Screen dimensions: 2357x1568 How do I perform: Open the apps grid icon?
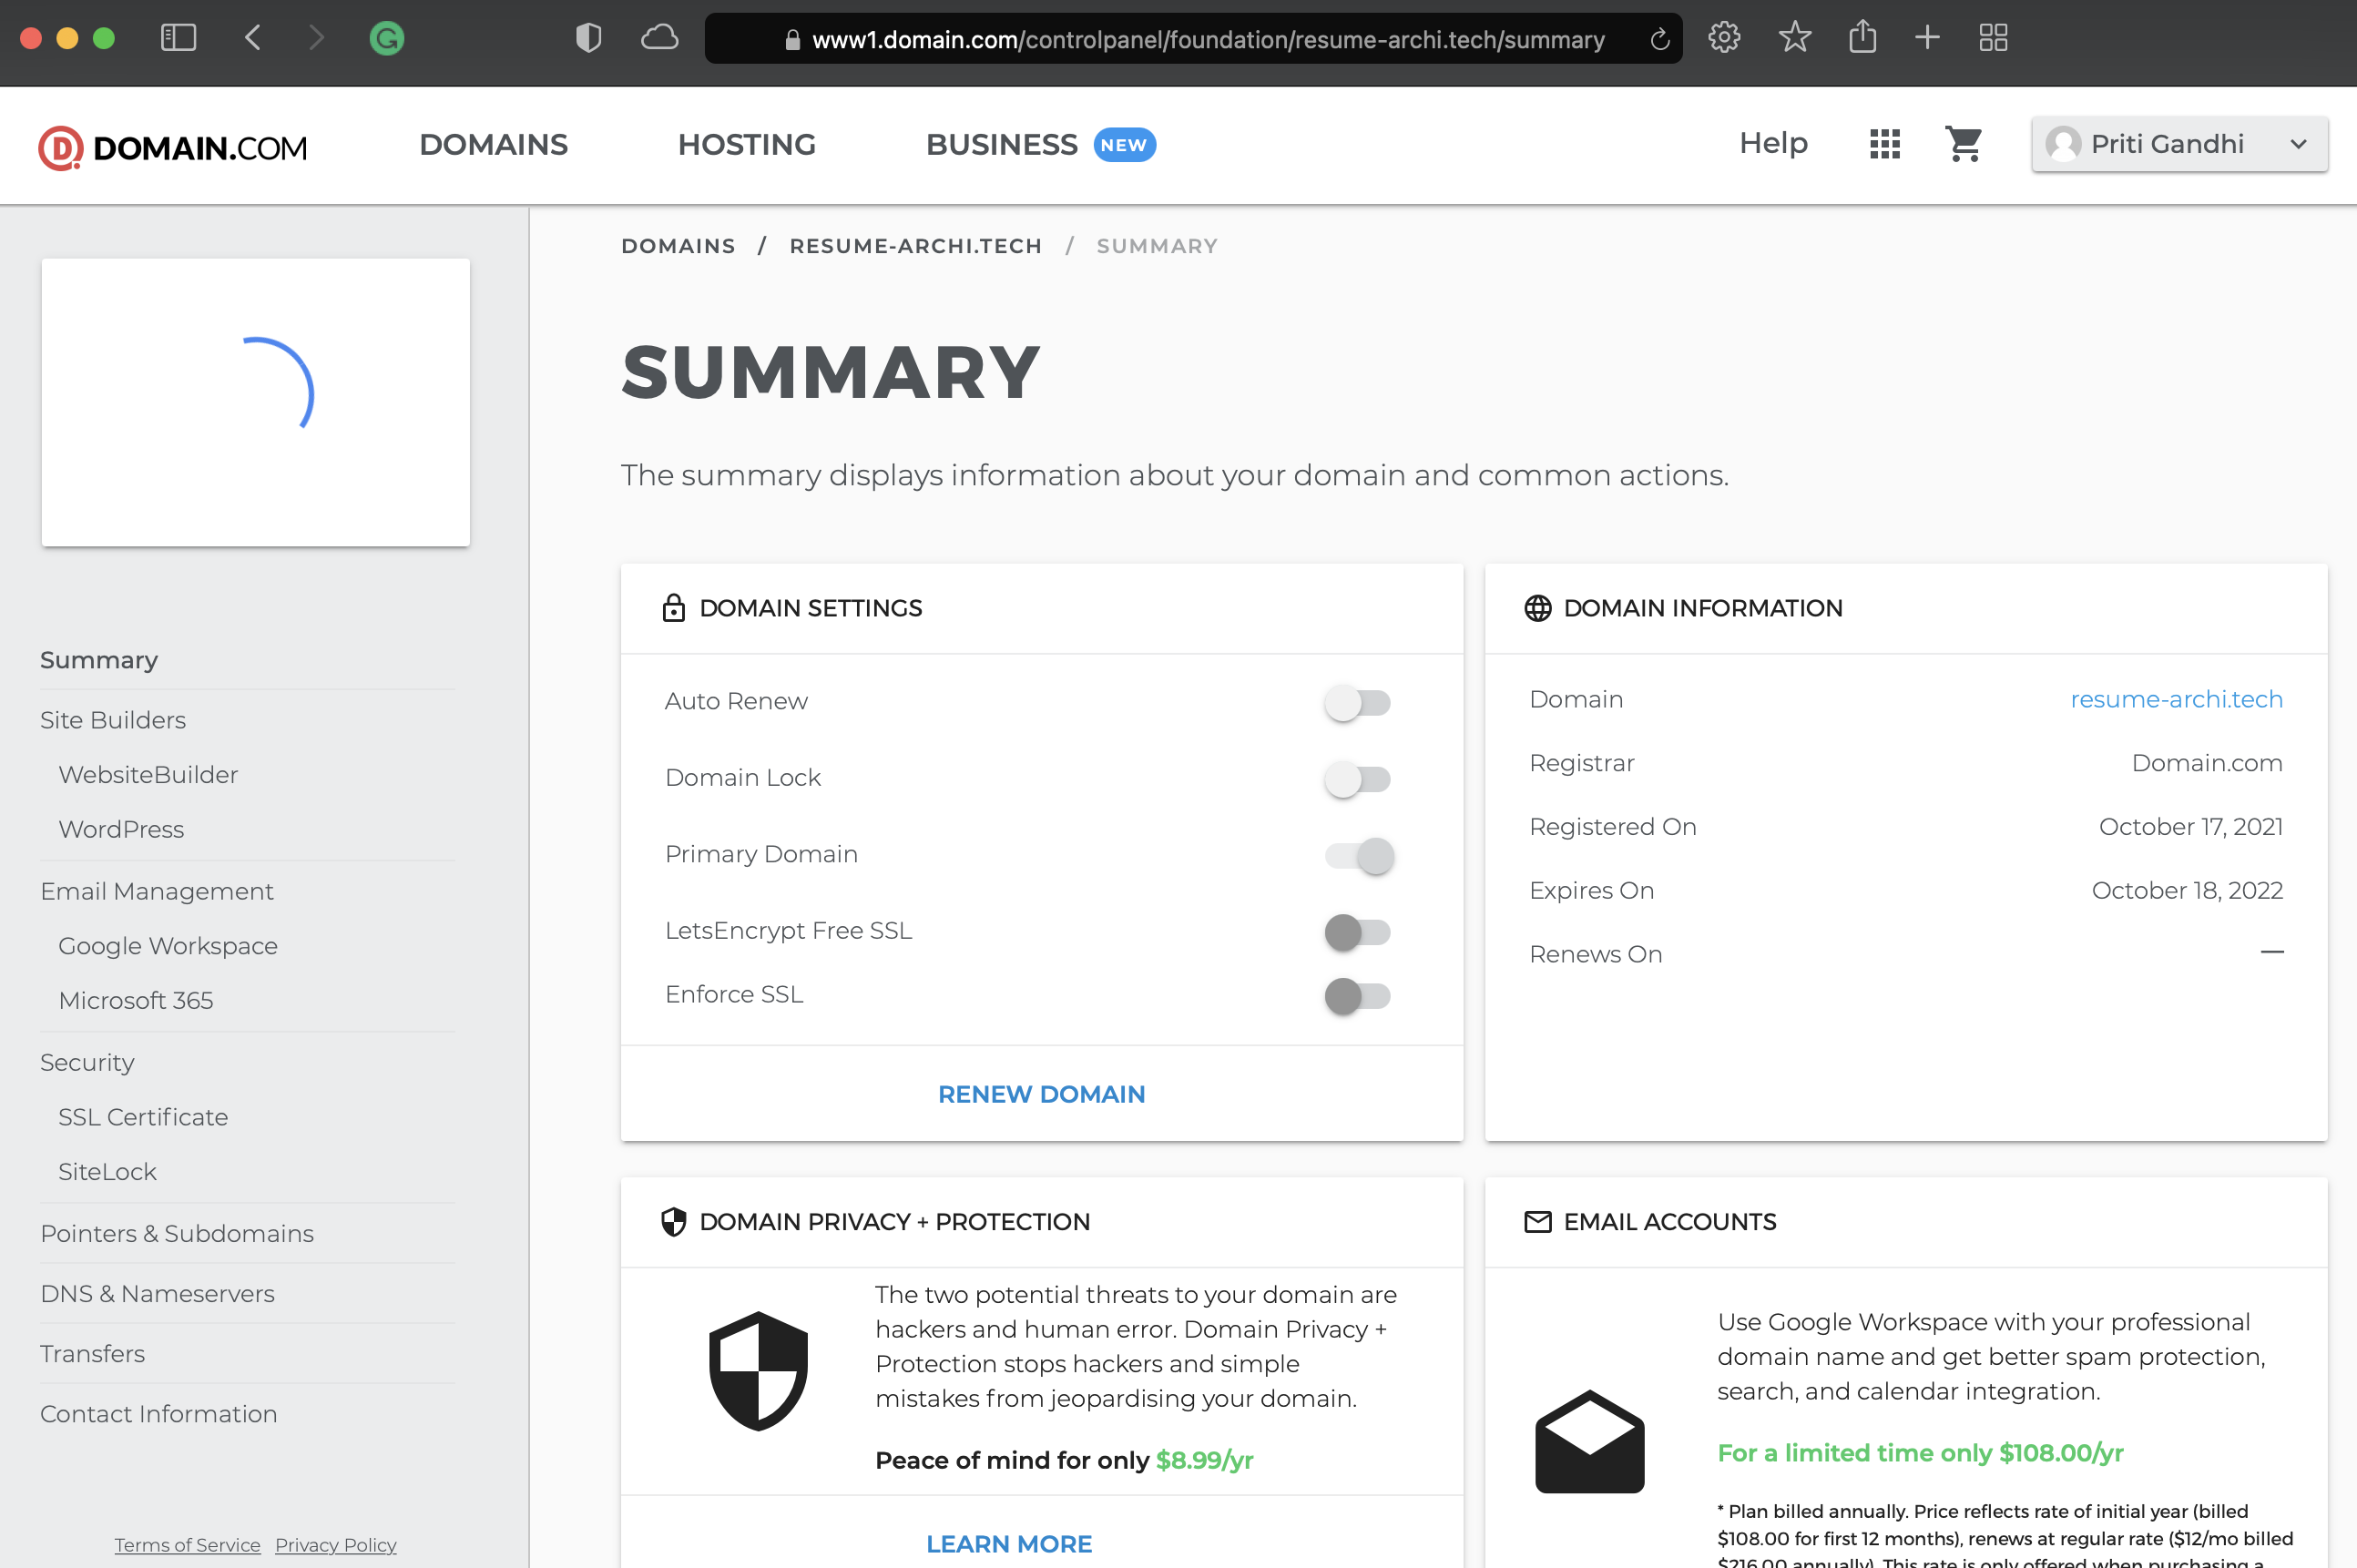pos(1884,144)
